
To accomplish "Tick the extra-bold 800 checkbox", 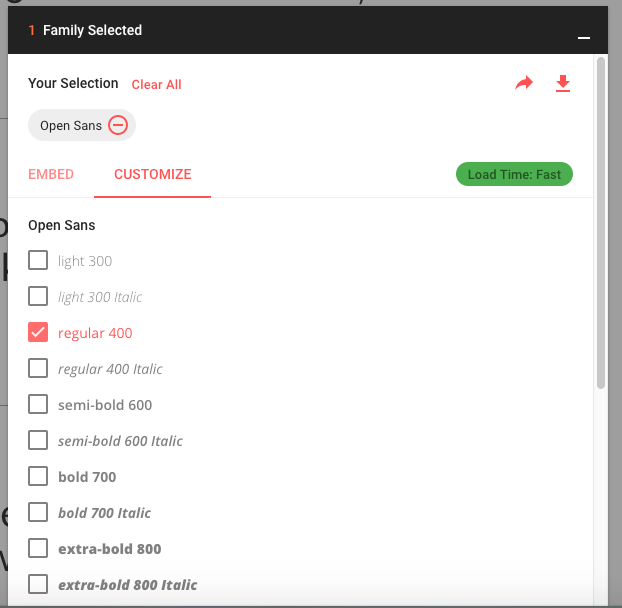I will tap(38, 549).
